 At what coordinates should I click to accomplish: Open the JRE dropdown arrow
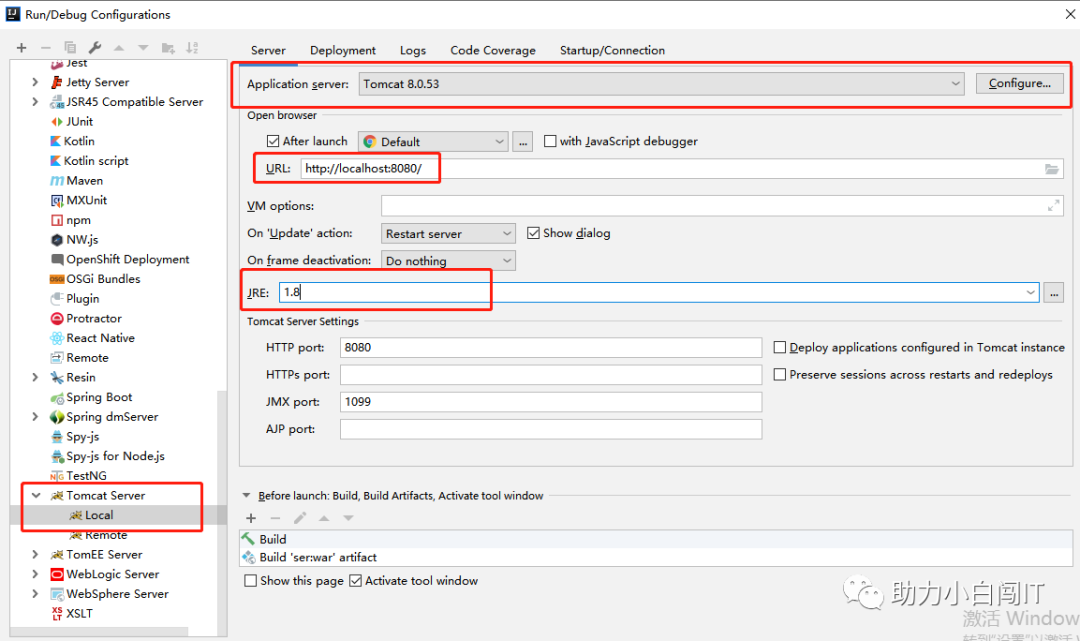(x=1030, y=293)
